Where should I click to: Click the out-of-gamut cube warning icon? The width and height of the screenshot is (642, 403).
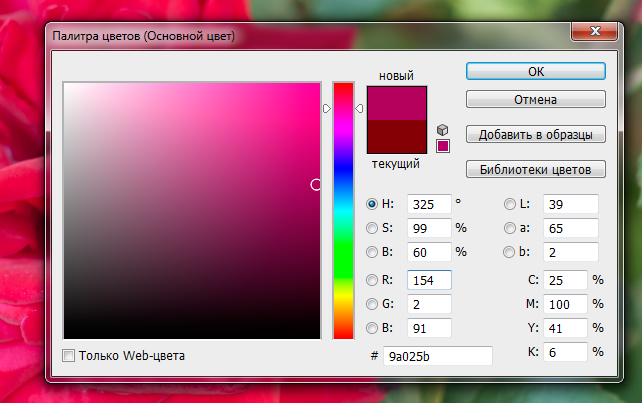coord(442,130)
